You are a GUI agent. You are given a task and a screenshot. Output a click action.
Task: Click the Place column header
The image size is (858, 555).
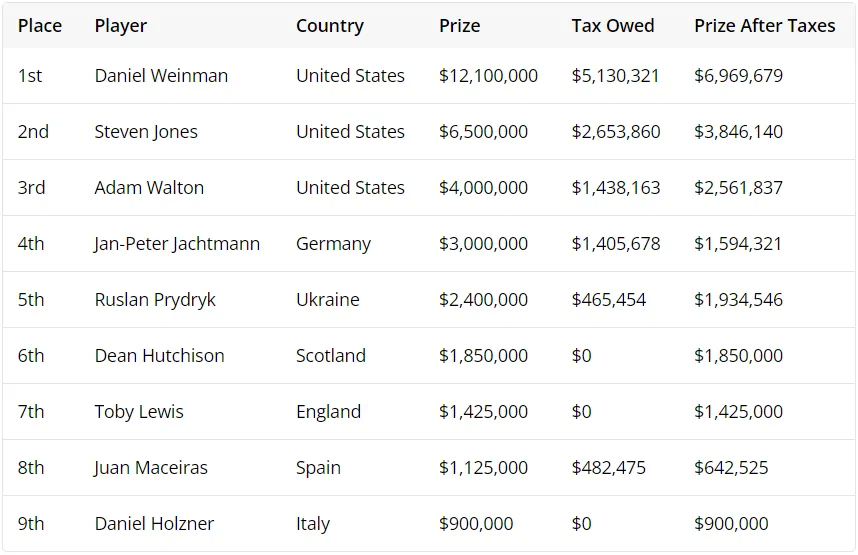40,26
